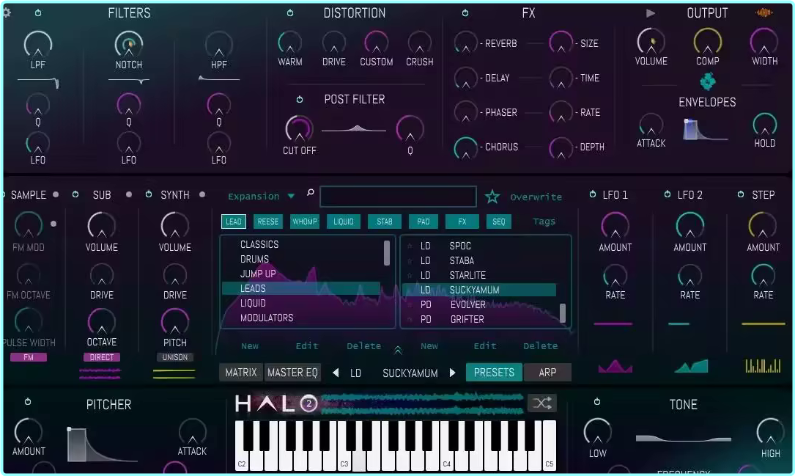The image size is (795, 476).
Task: Click the LFO 1 triangle waveform shape
Action: pyautogui.click(x=615, y=366)
